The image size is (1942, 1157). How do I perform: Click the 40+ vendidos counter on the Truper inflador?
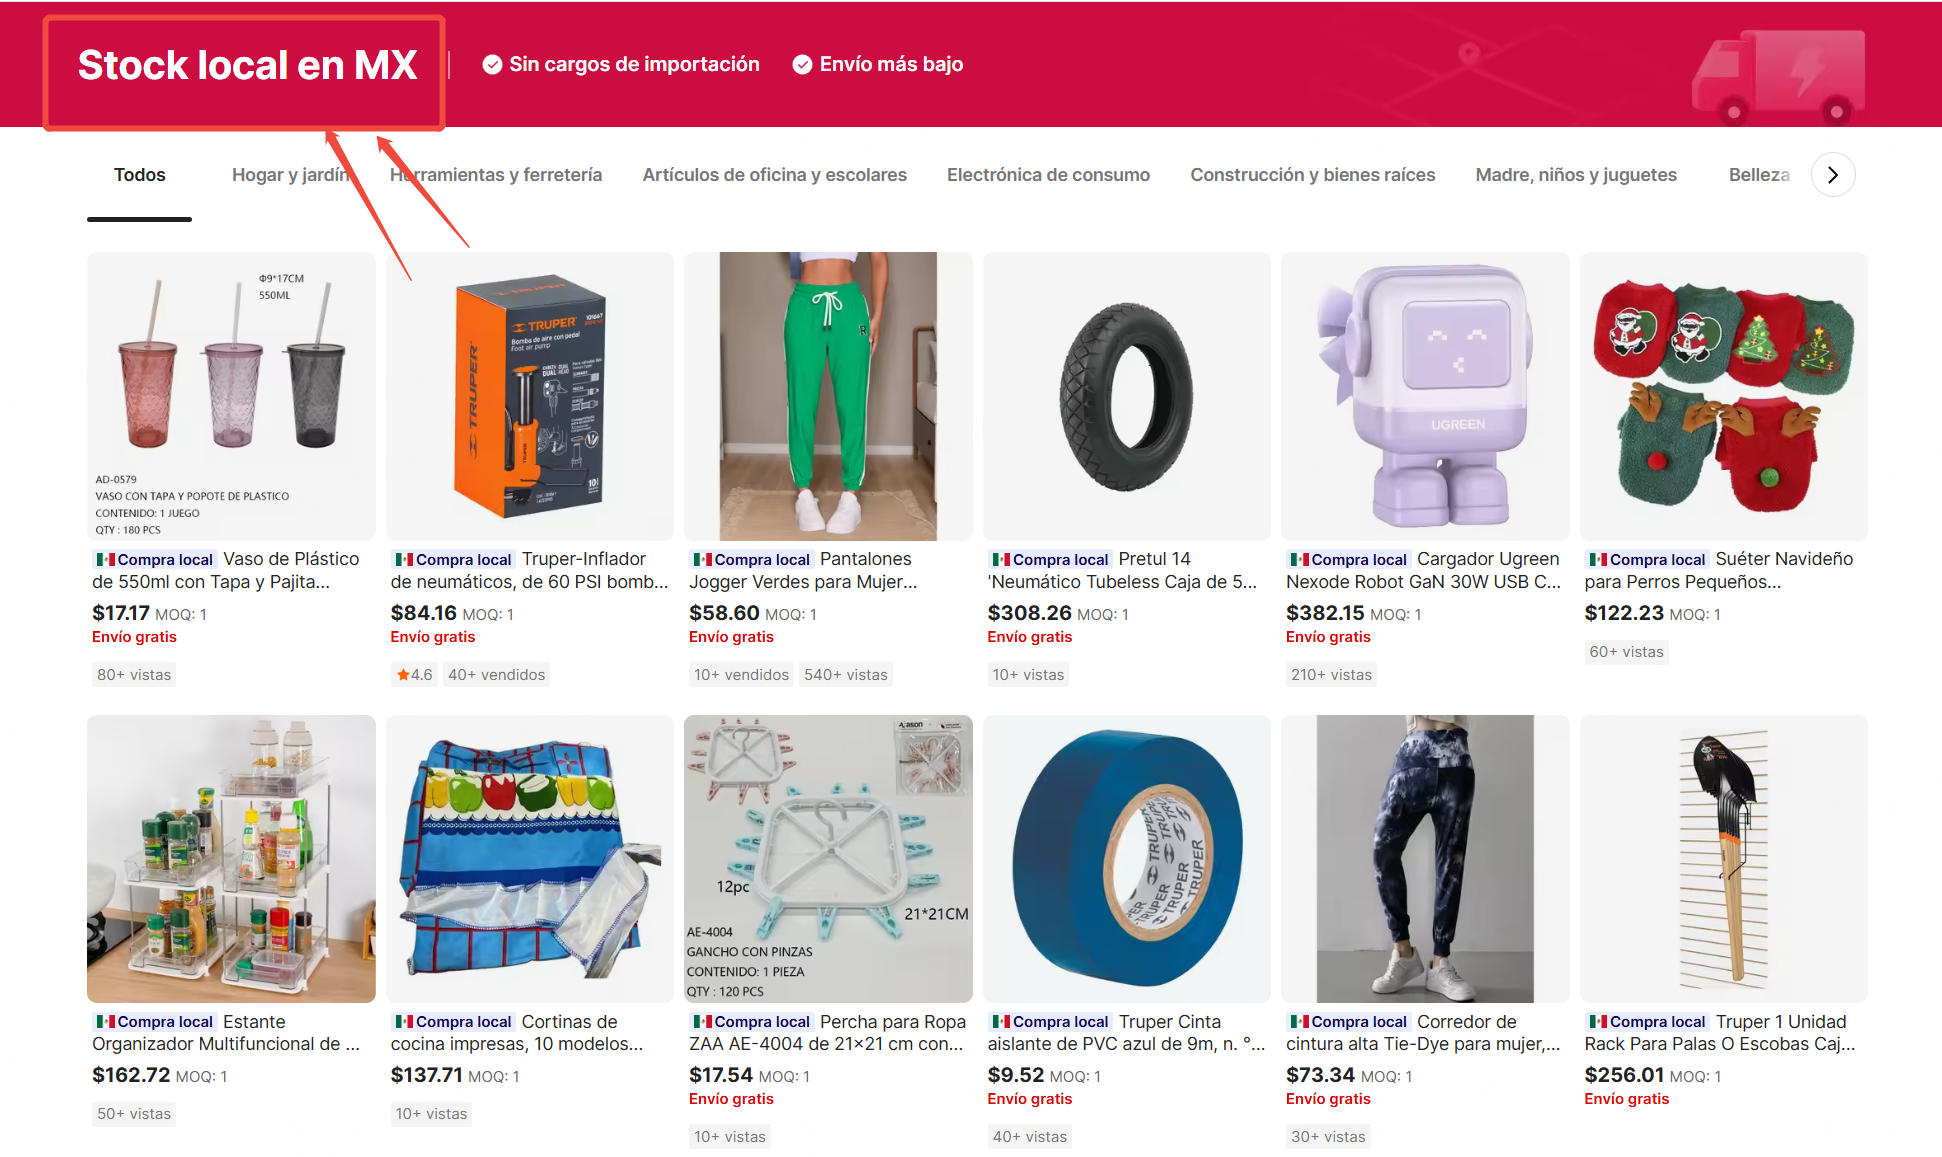496,674
